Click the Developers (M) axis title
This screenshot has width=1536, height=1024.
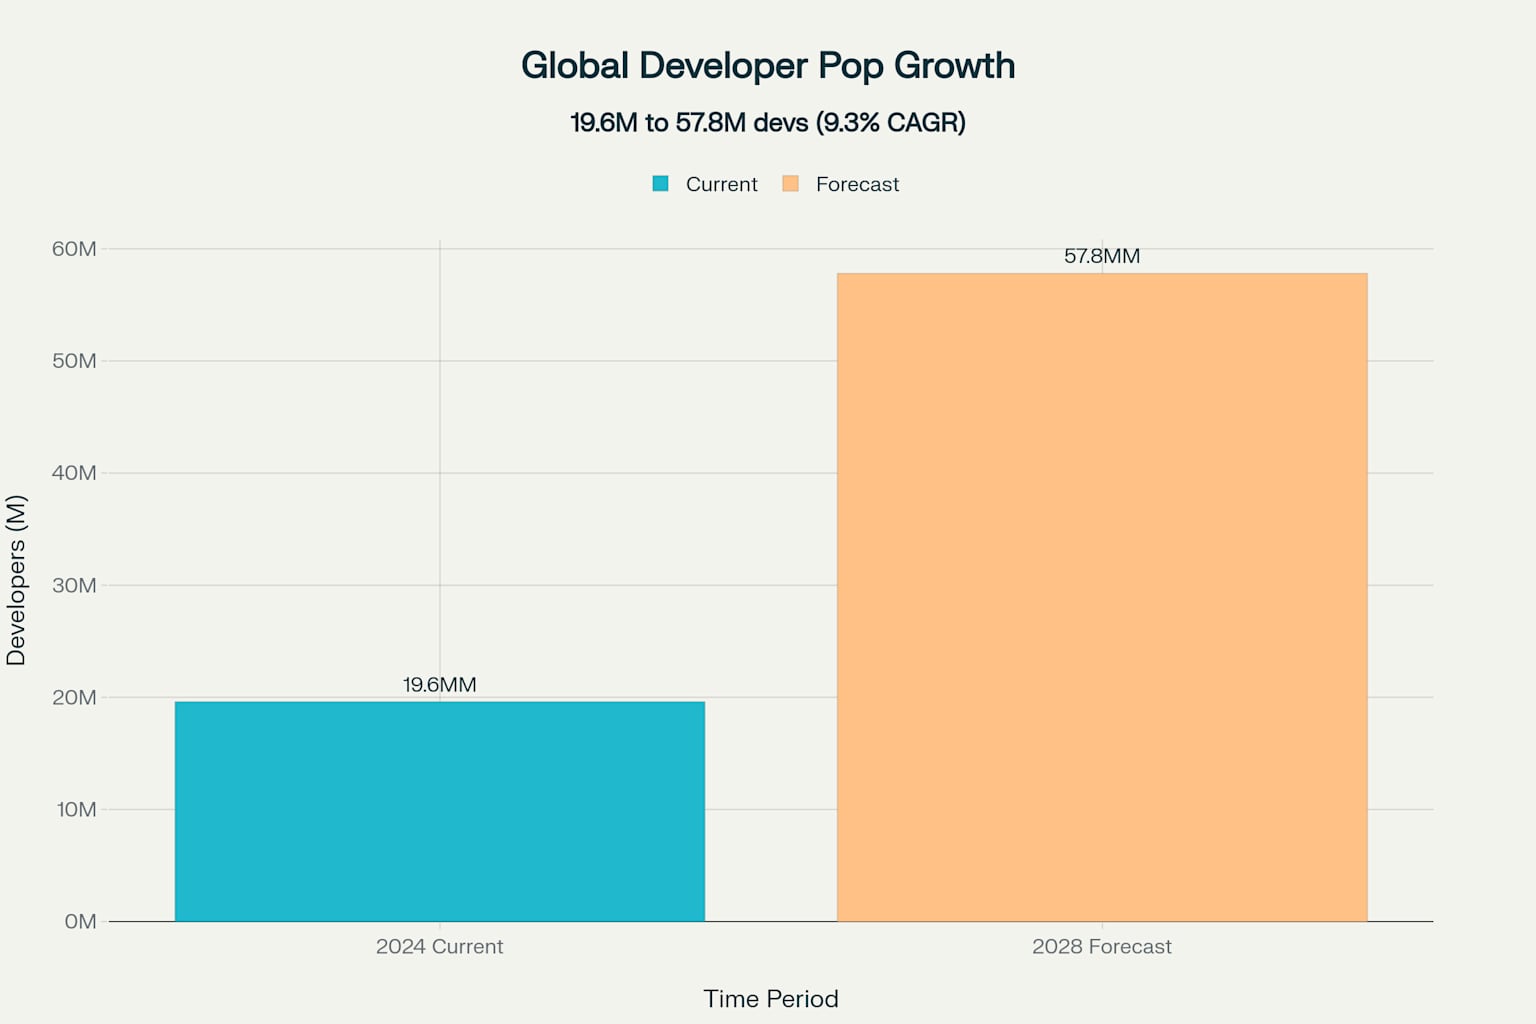click(x=18, y=578)
